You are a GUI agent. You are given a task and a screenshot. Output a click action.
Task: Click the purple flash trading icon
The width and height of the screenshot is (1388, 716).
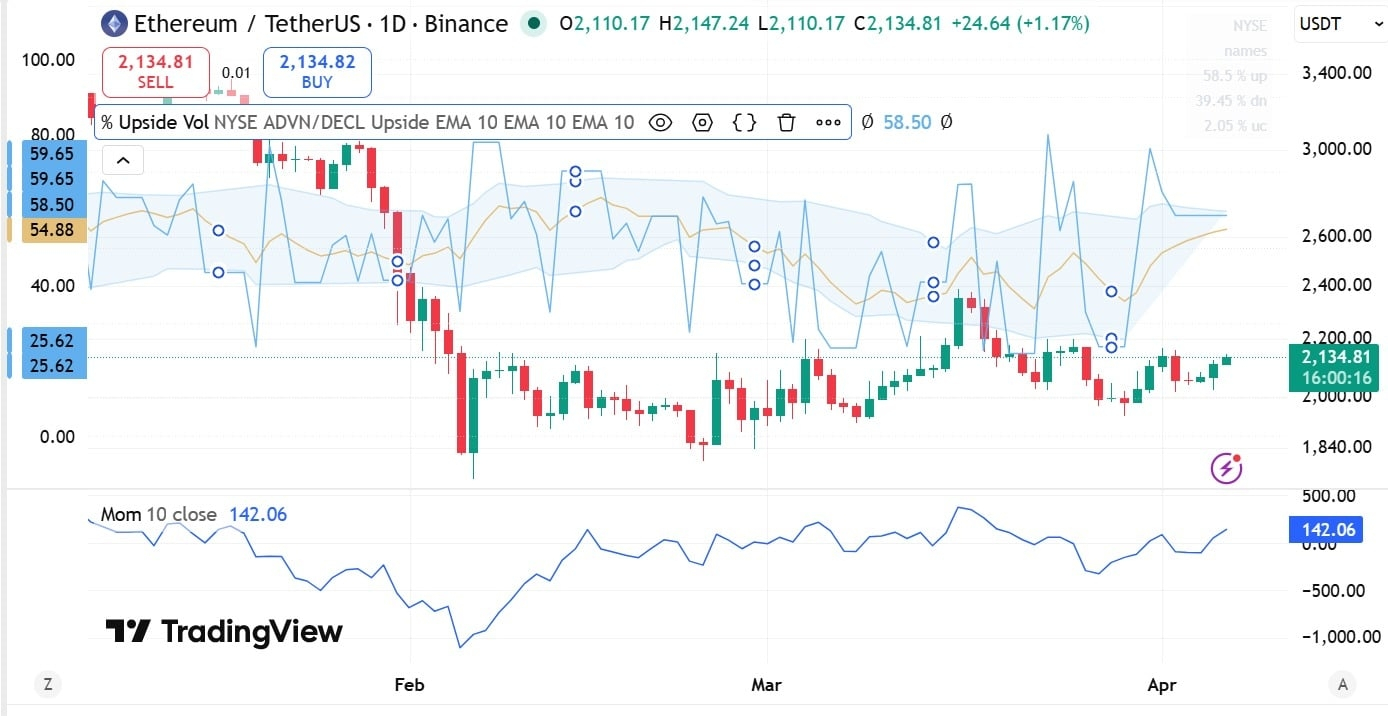[1225, 468]
